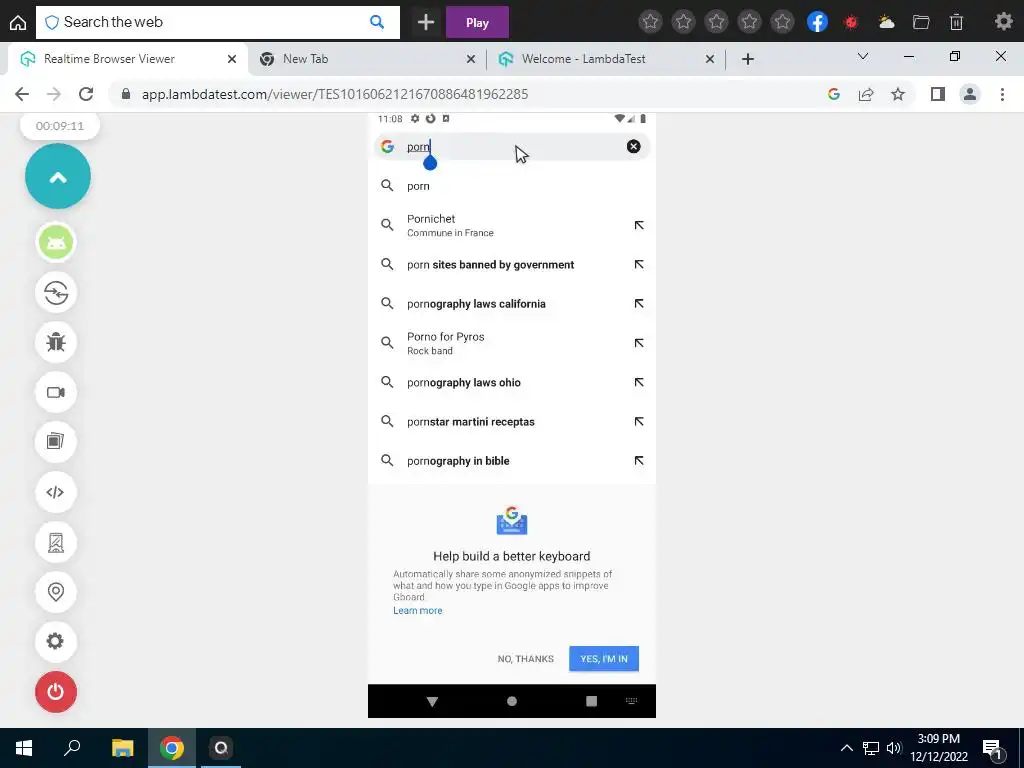Image resolution: width=1024 pixels, height=768 pixels.
Task: Go back using the browser back arrow
Action: click(x=22, y=94)
